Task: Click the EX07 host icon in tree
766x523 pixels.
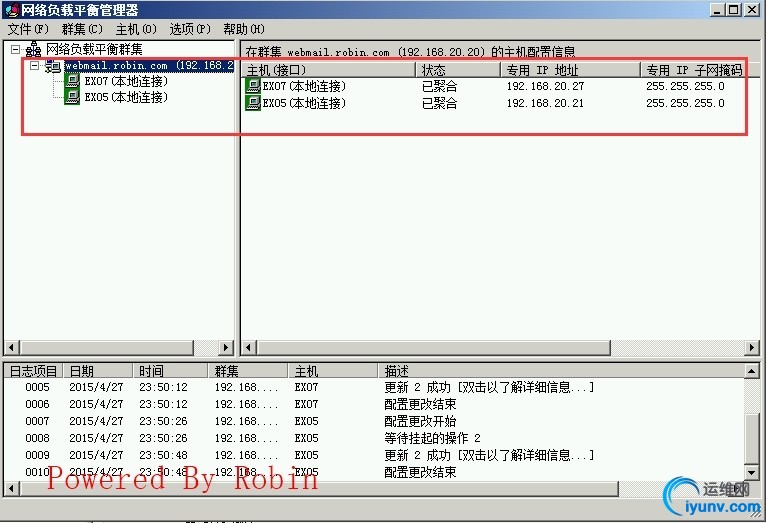Action: tap(72, 81)
